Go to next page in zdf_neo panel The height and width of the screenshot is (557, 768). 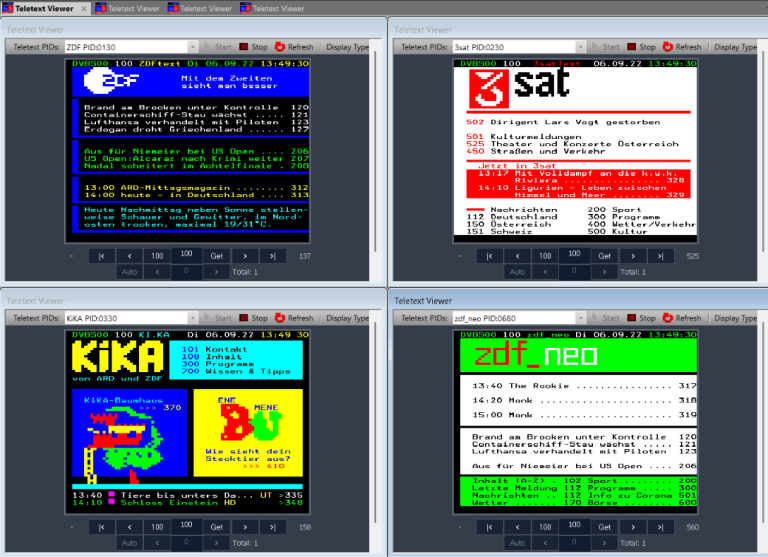[x=633, y=527]
